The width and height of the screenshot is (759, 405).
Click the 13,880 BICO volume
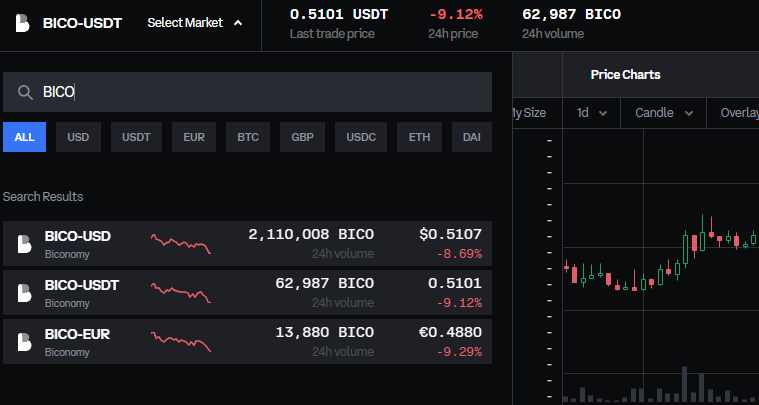tap(325, 332)
